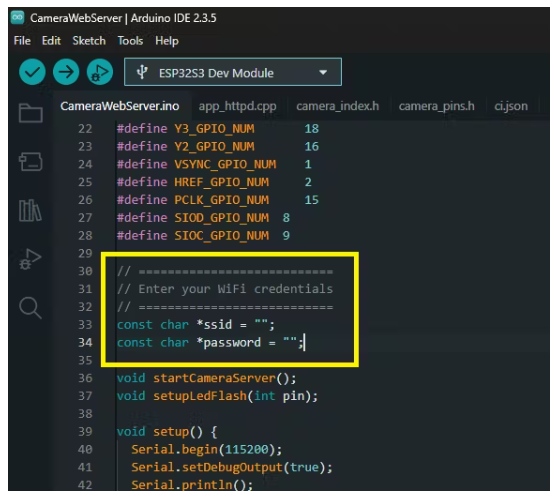This screenshot has height=501, width=556.
Task: Open the File menu
Action: click(22, 41)
